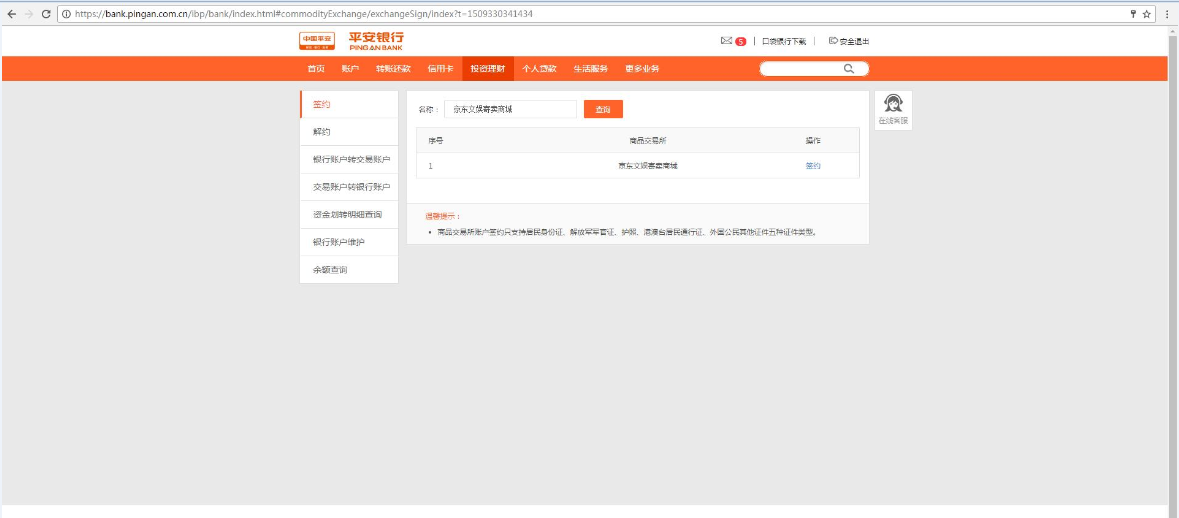Open the mail inbox envelope icon
Image resolution: width=1179 pixels, height=518 pixels.
(726, 41)
